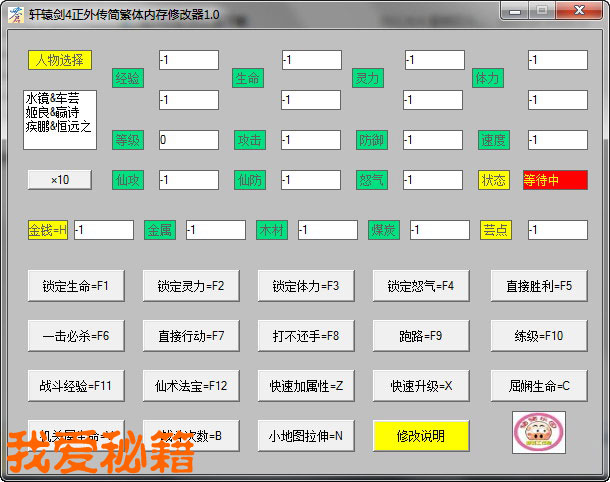Image resolution: width=610 pixels, height=482 pixels.
Task: Click the app icon in title bar
Action: click(15, 11)
